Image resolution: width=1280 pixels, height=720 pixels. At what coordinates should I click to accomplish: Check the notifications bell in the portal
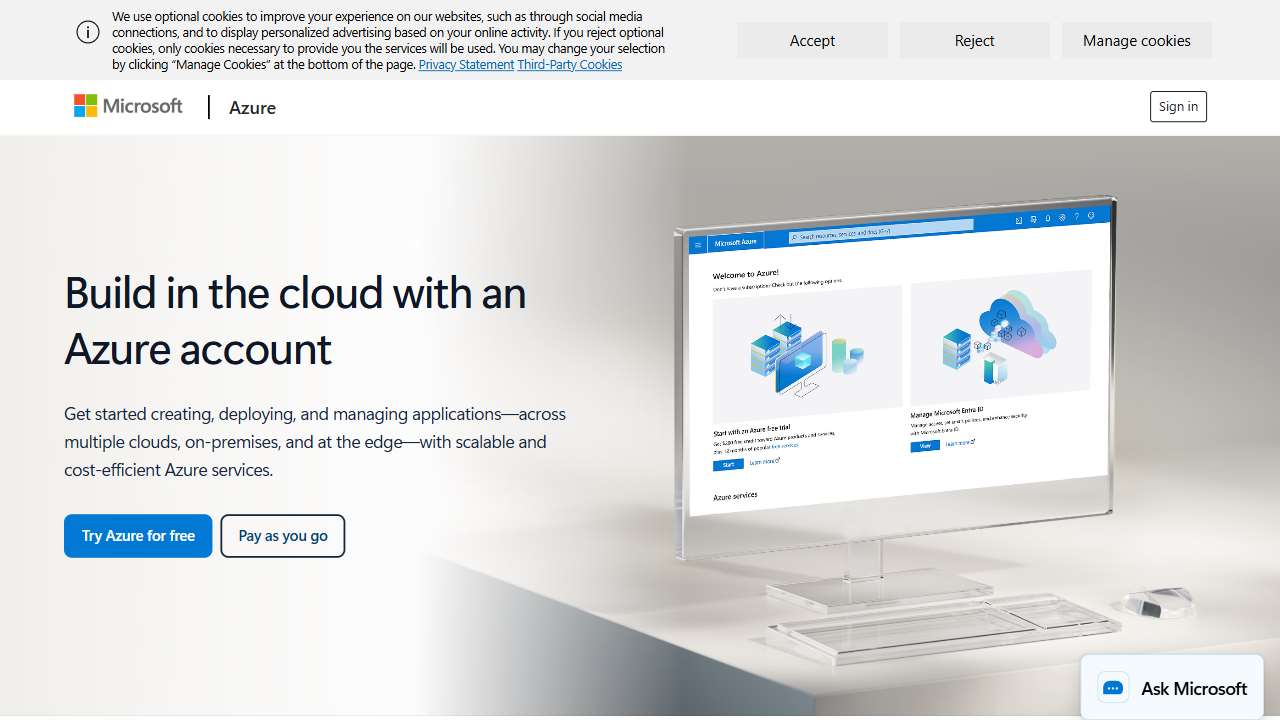click(1048, 218)
